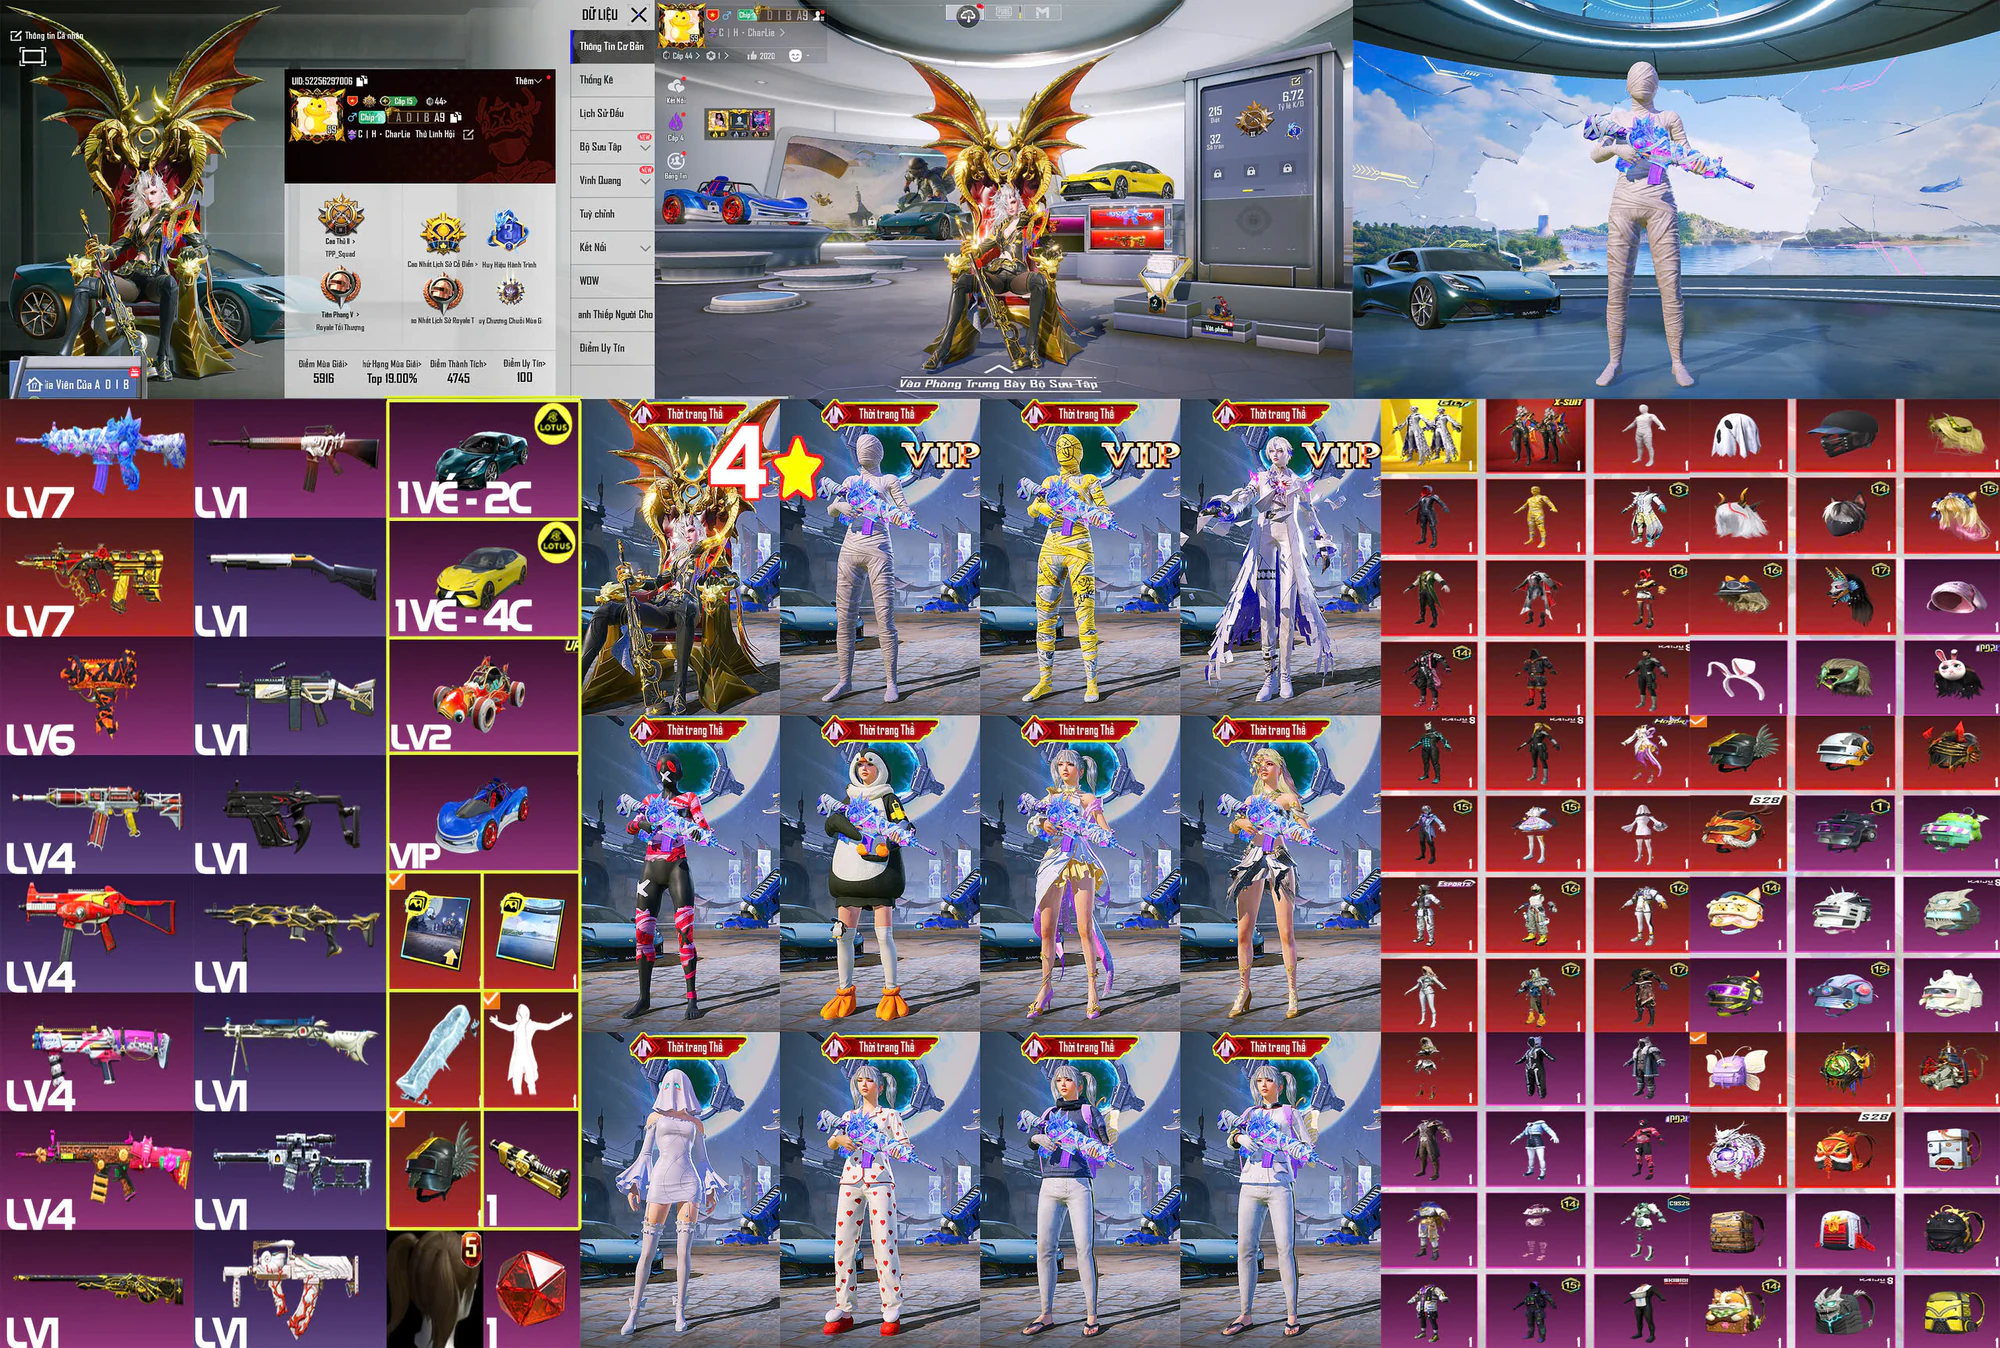Click the edit icon beside Thủ Lĩnh Hội

coord(468,134)
